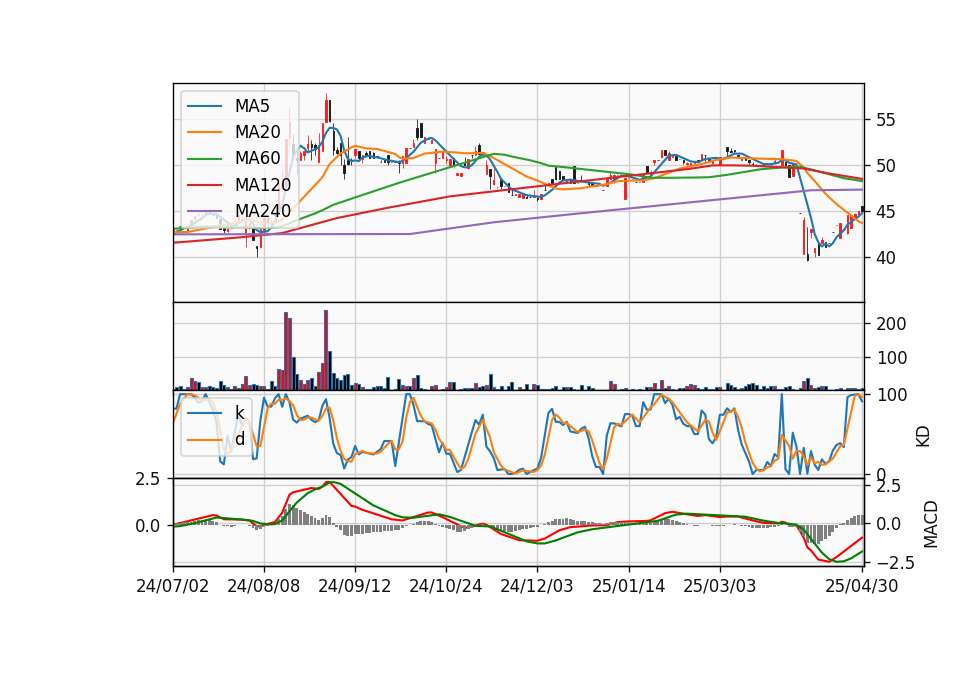The width and height of the screenshot is (960, 690).
Task: Click the KD vertical axis title
Action: (923, 437)
